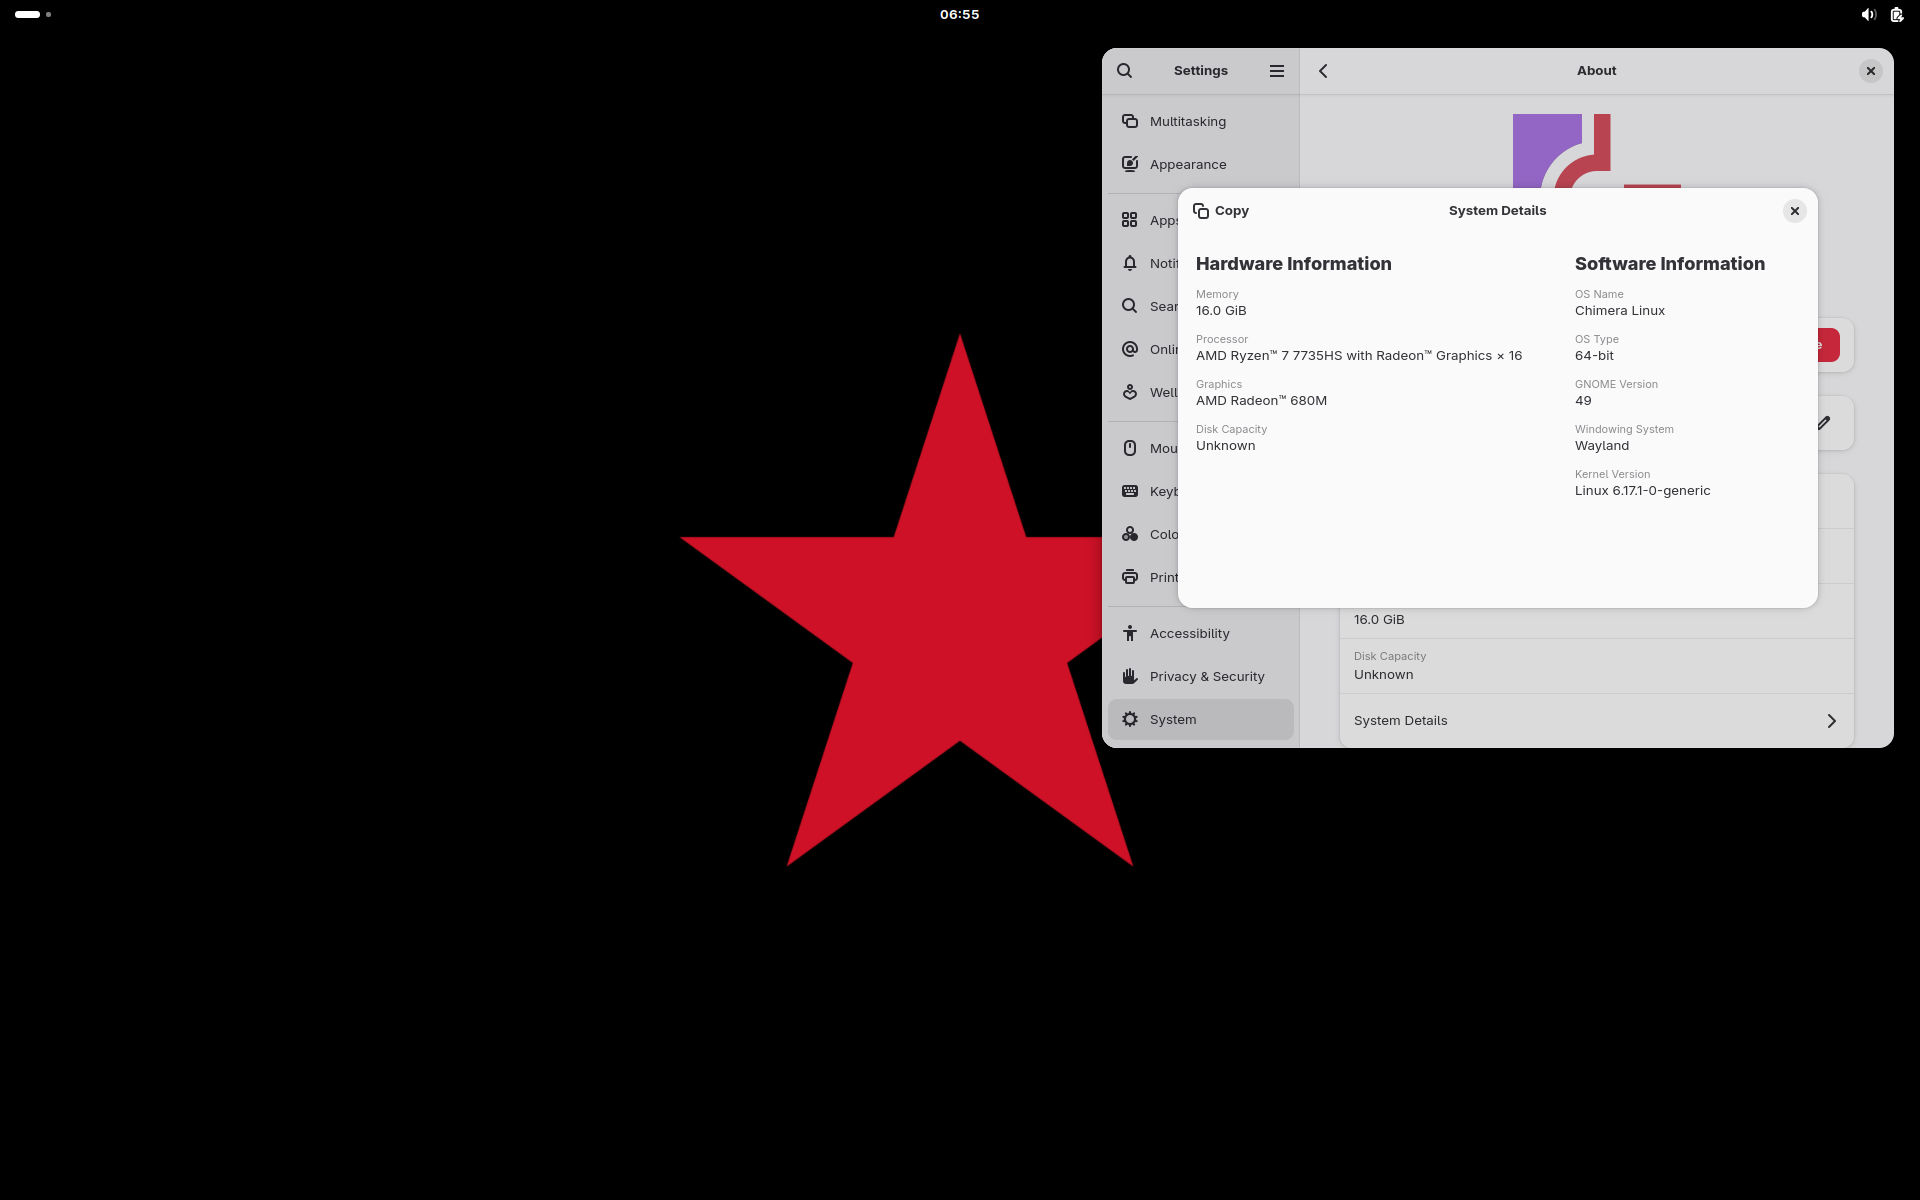Click the Keyboard sidebar icon
This screenshot has height=1200, width=1920.
point(1130,491)
